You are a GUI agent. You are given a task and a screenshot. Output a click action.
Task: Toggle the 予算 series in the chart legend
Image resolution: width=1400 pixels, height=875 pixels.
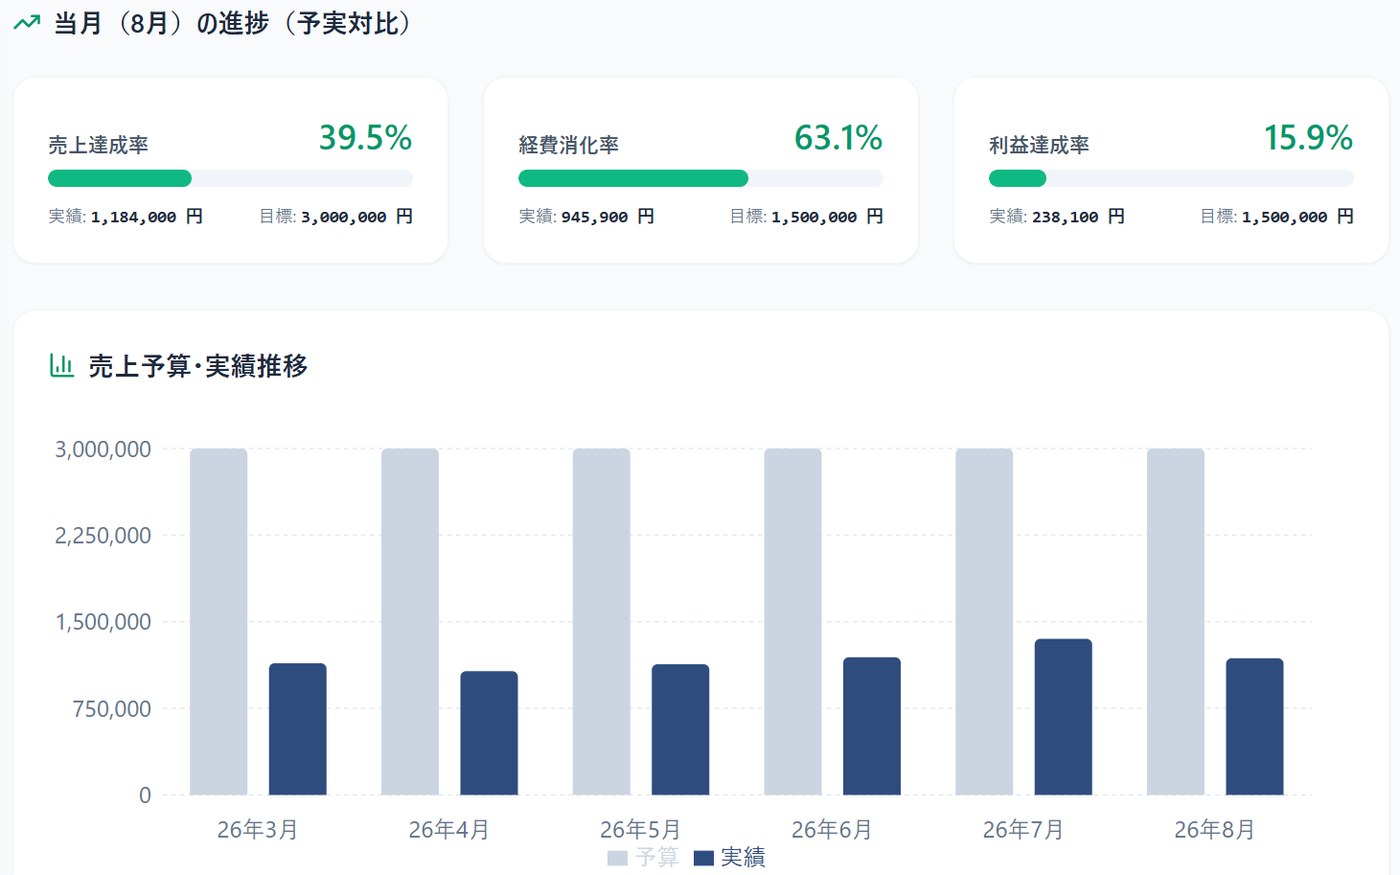(x=643, y=857)
